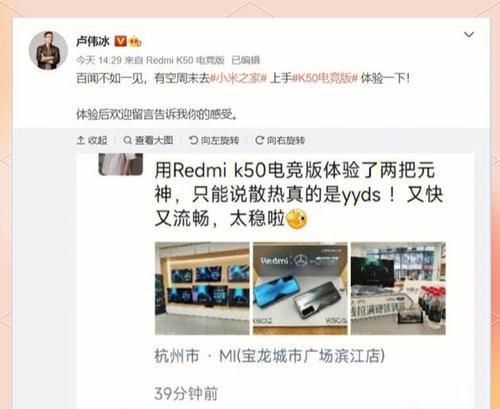
Task: Click the 39分钟前 time label
Action: [x=186, y=393]
